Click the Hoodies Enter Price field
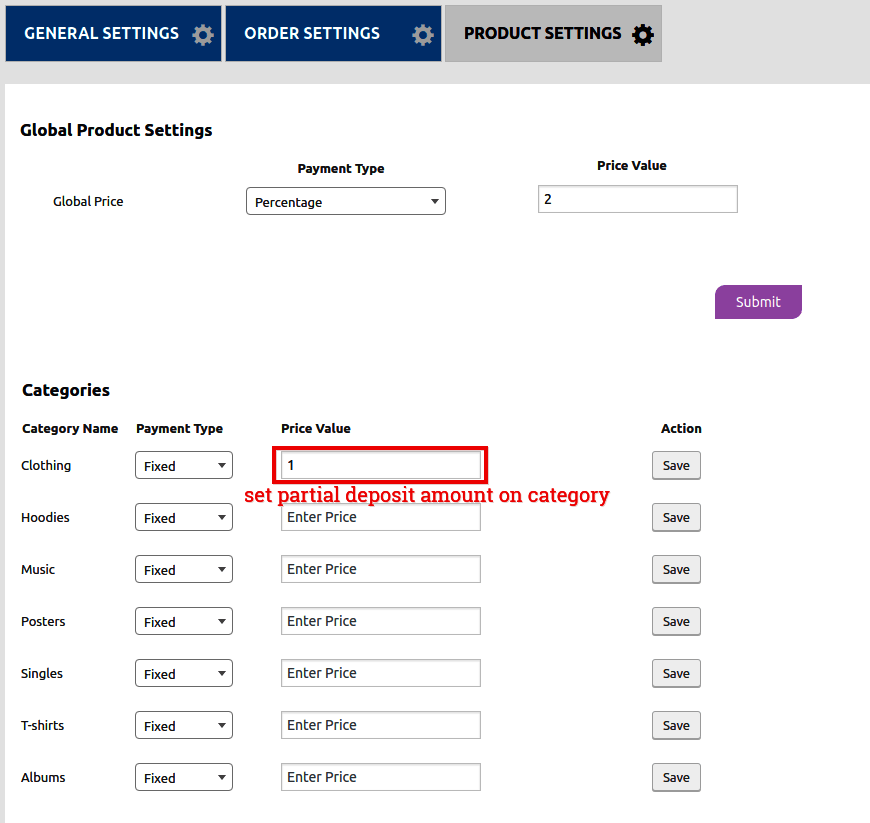 pyautogui.click(x=380, y=517)
